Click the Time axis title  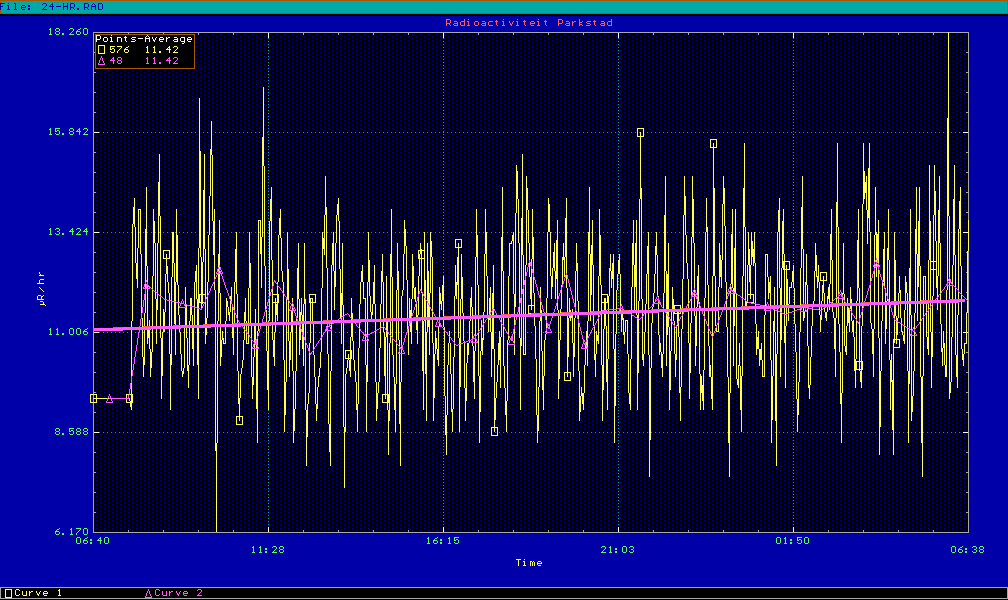[529, 563]
